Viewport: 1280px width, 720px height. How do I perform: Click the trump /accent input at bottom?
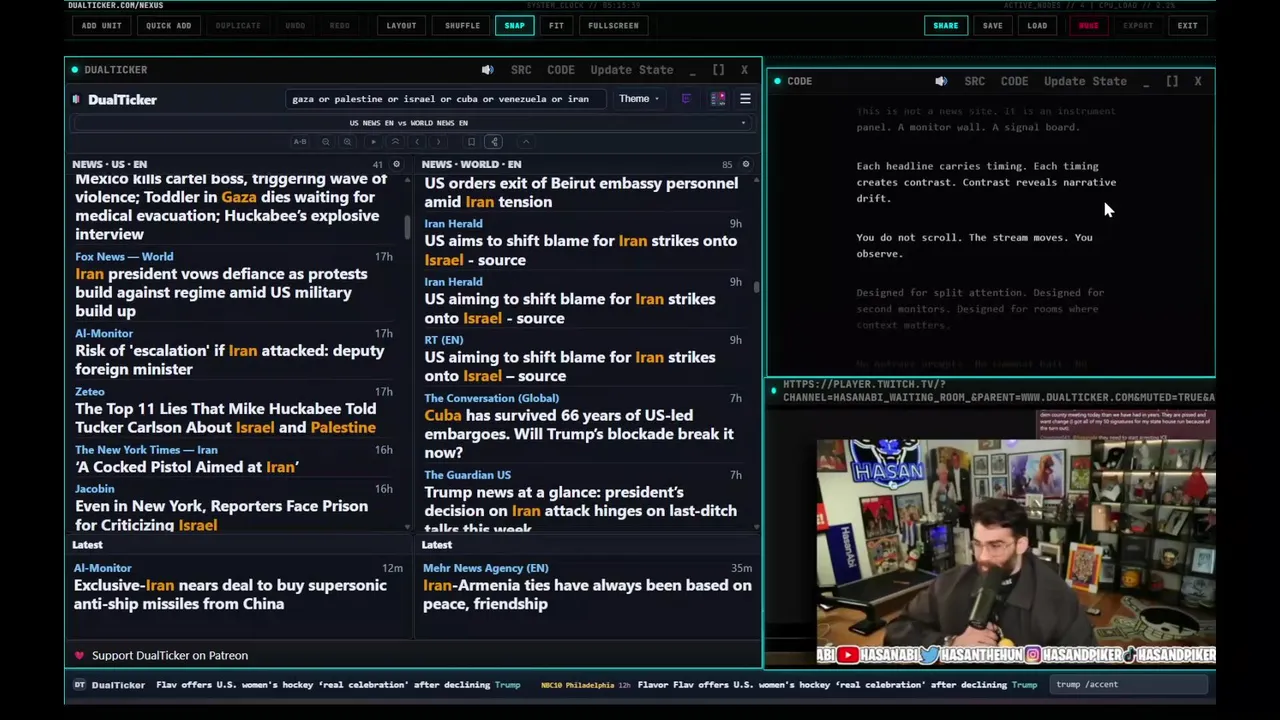pos(1130,685)
